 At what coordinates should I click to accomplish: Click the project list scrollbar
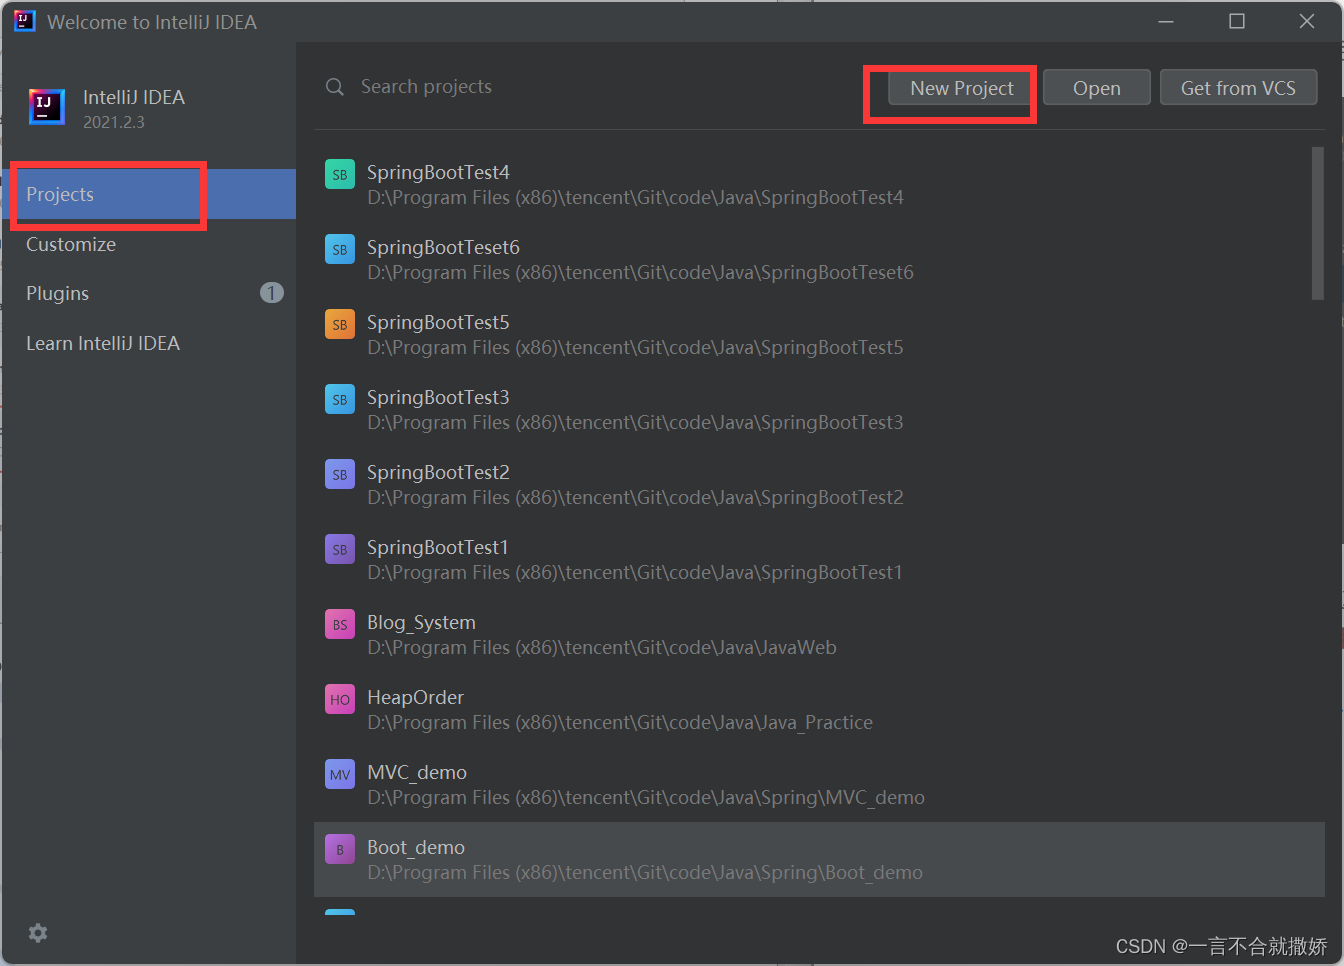1317,223
